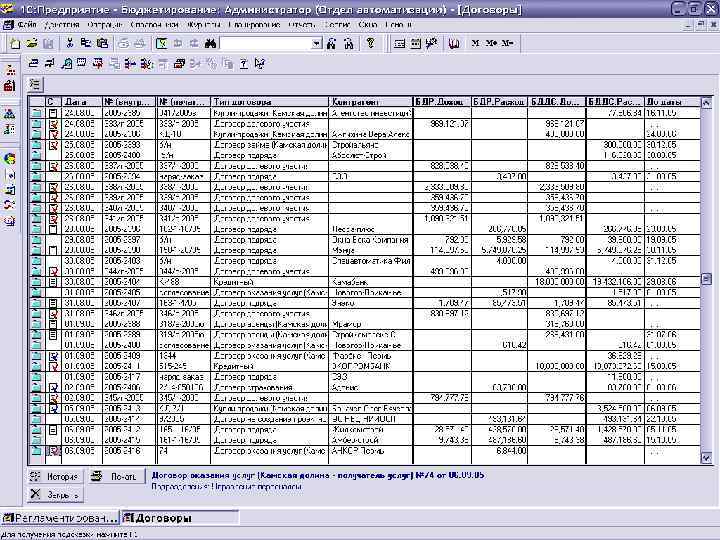This screenshot has height=540, width=720.
Task: Click the M- memory subtract button
Action: 507,43
